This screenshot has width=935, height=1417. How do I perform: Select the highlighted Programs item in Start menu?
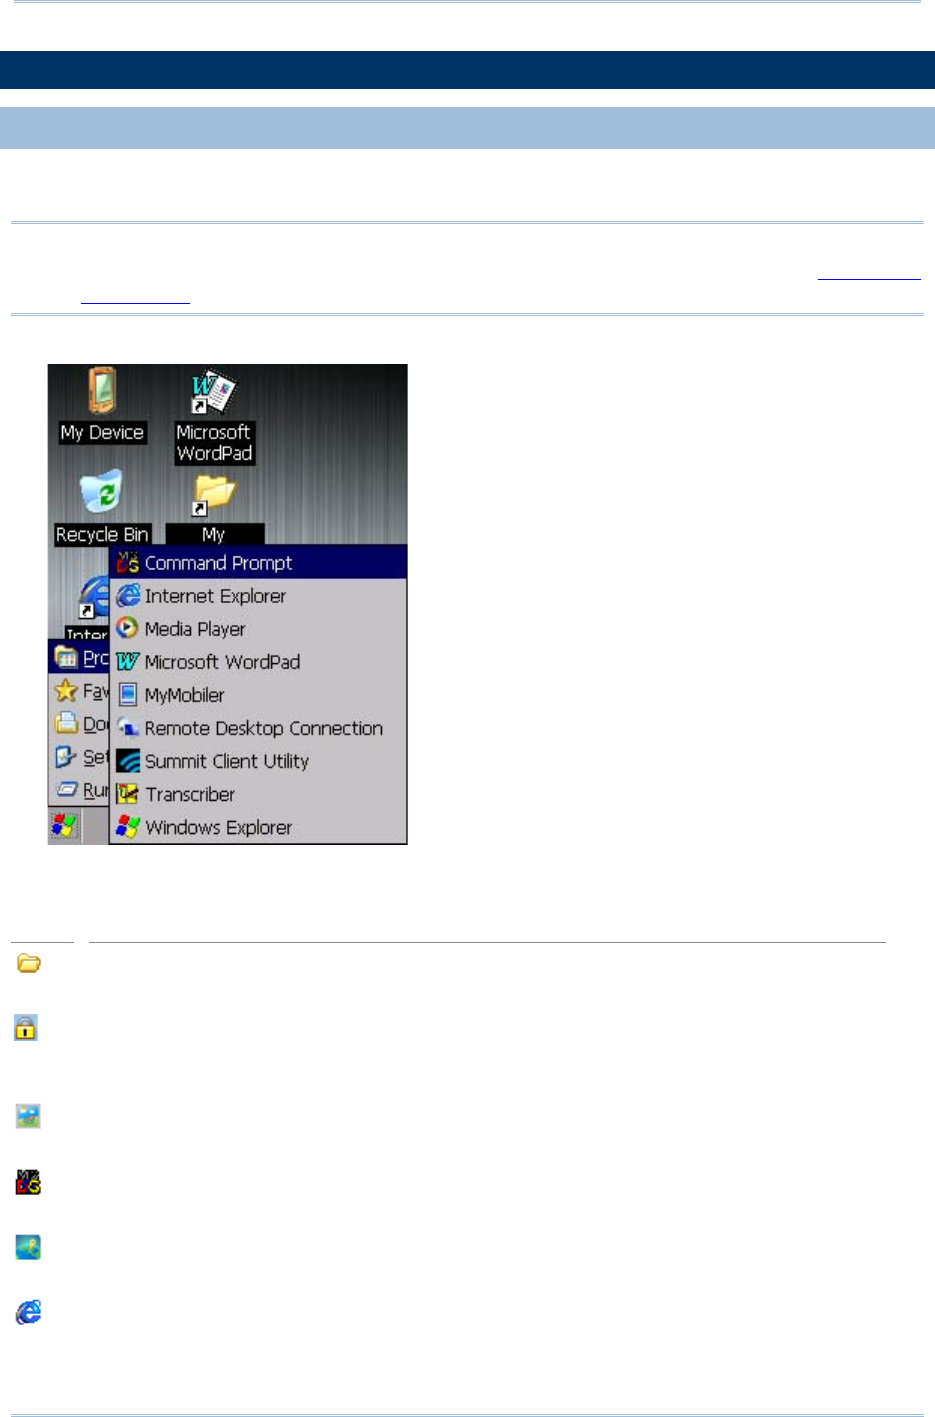pyautogui.click(x=79, y=657)
